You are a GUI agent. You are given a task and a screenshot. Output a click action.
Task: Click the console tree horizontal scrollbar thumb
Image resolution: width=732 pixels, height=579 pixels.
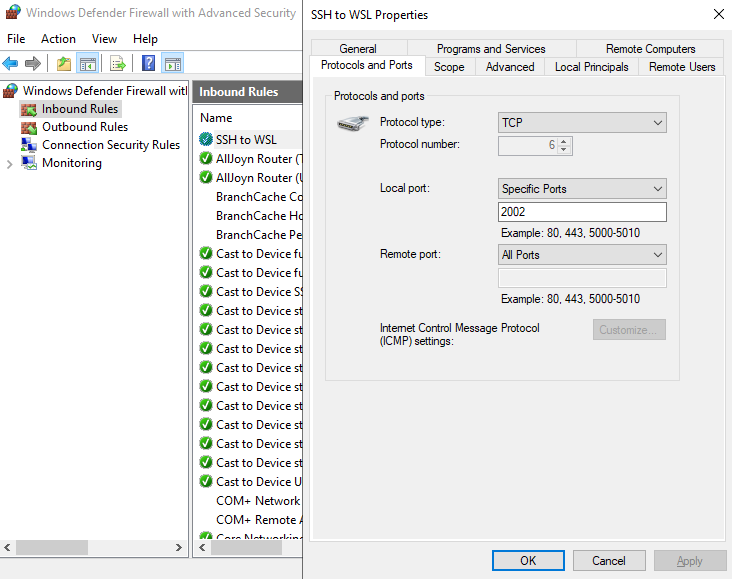coord(52,547)
